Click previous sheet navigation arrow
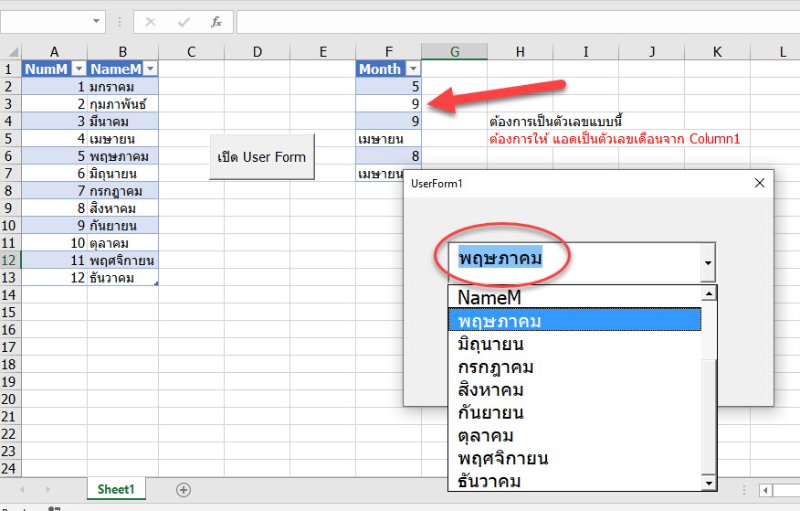The width and height of the screenshot is (800, 511). pyautogui.click(x=21, y=489)
